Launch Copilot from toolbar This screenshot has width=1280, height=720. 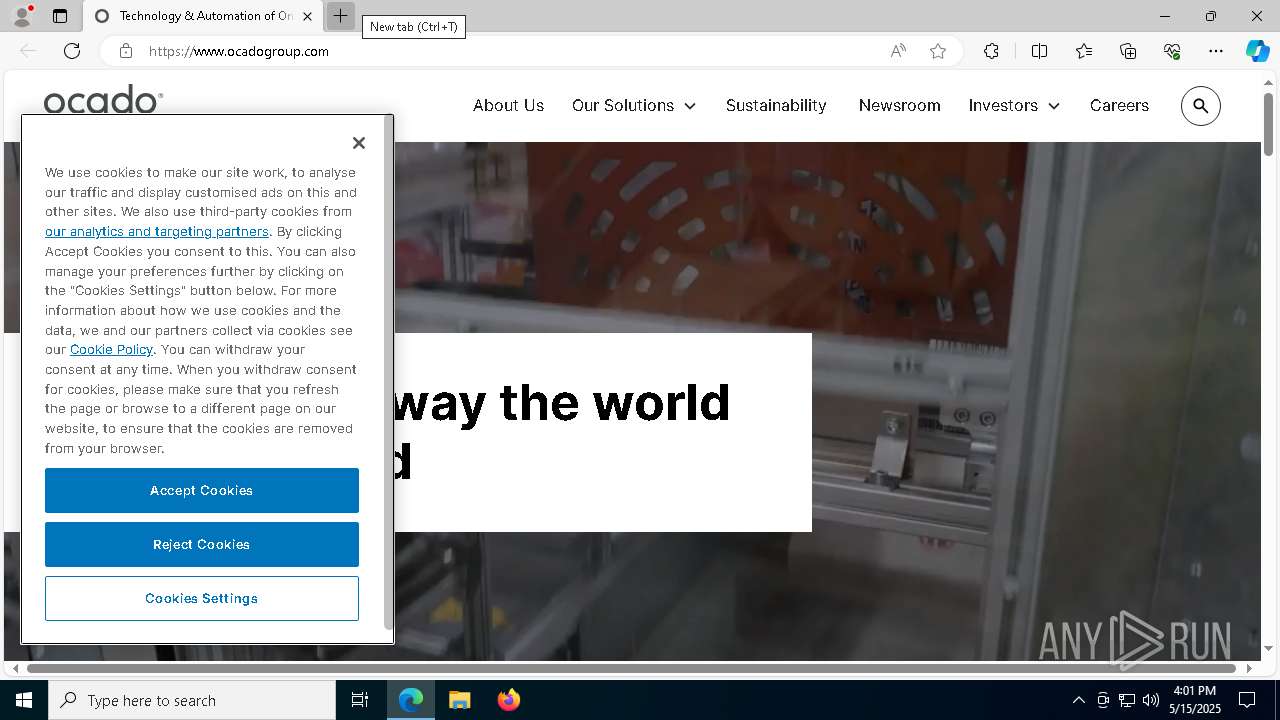pos(1257,51)
